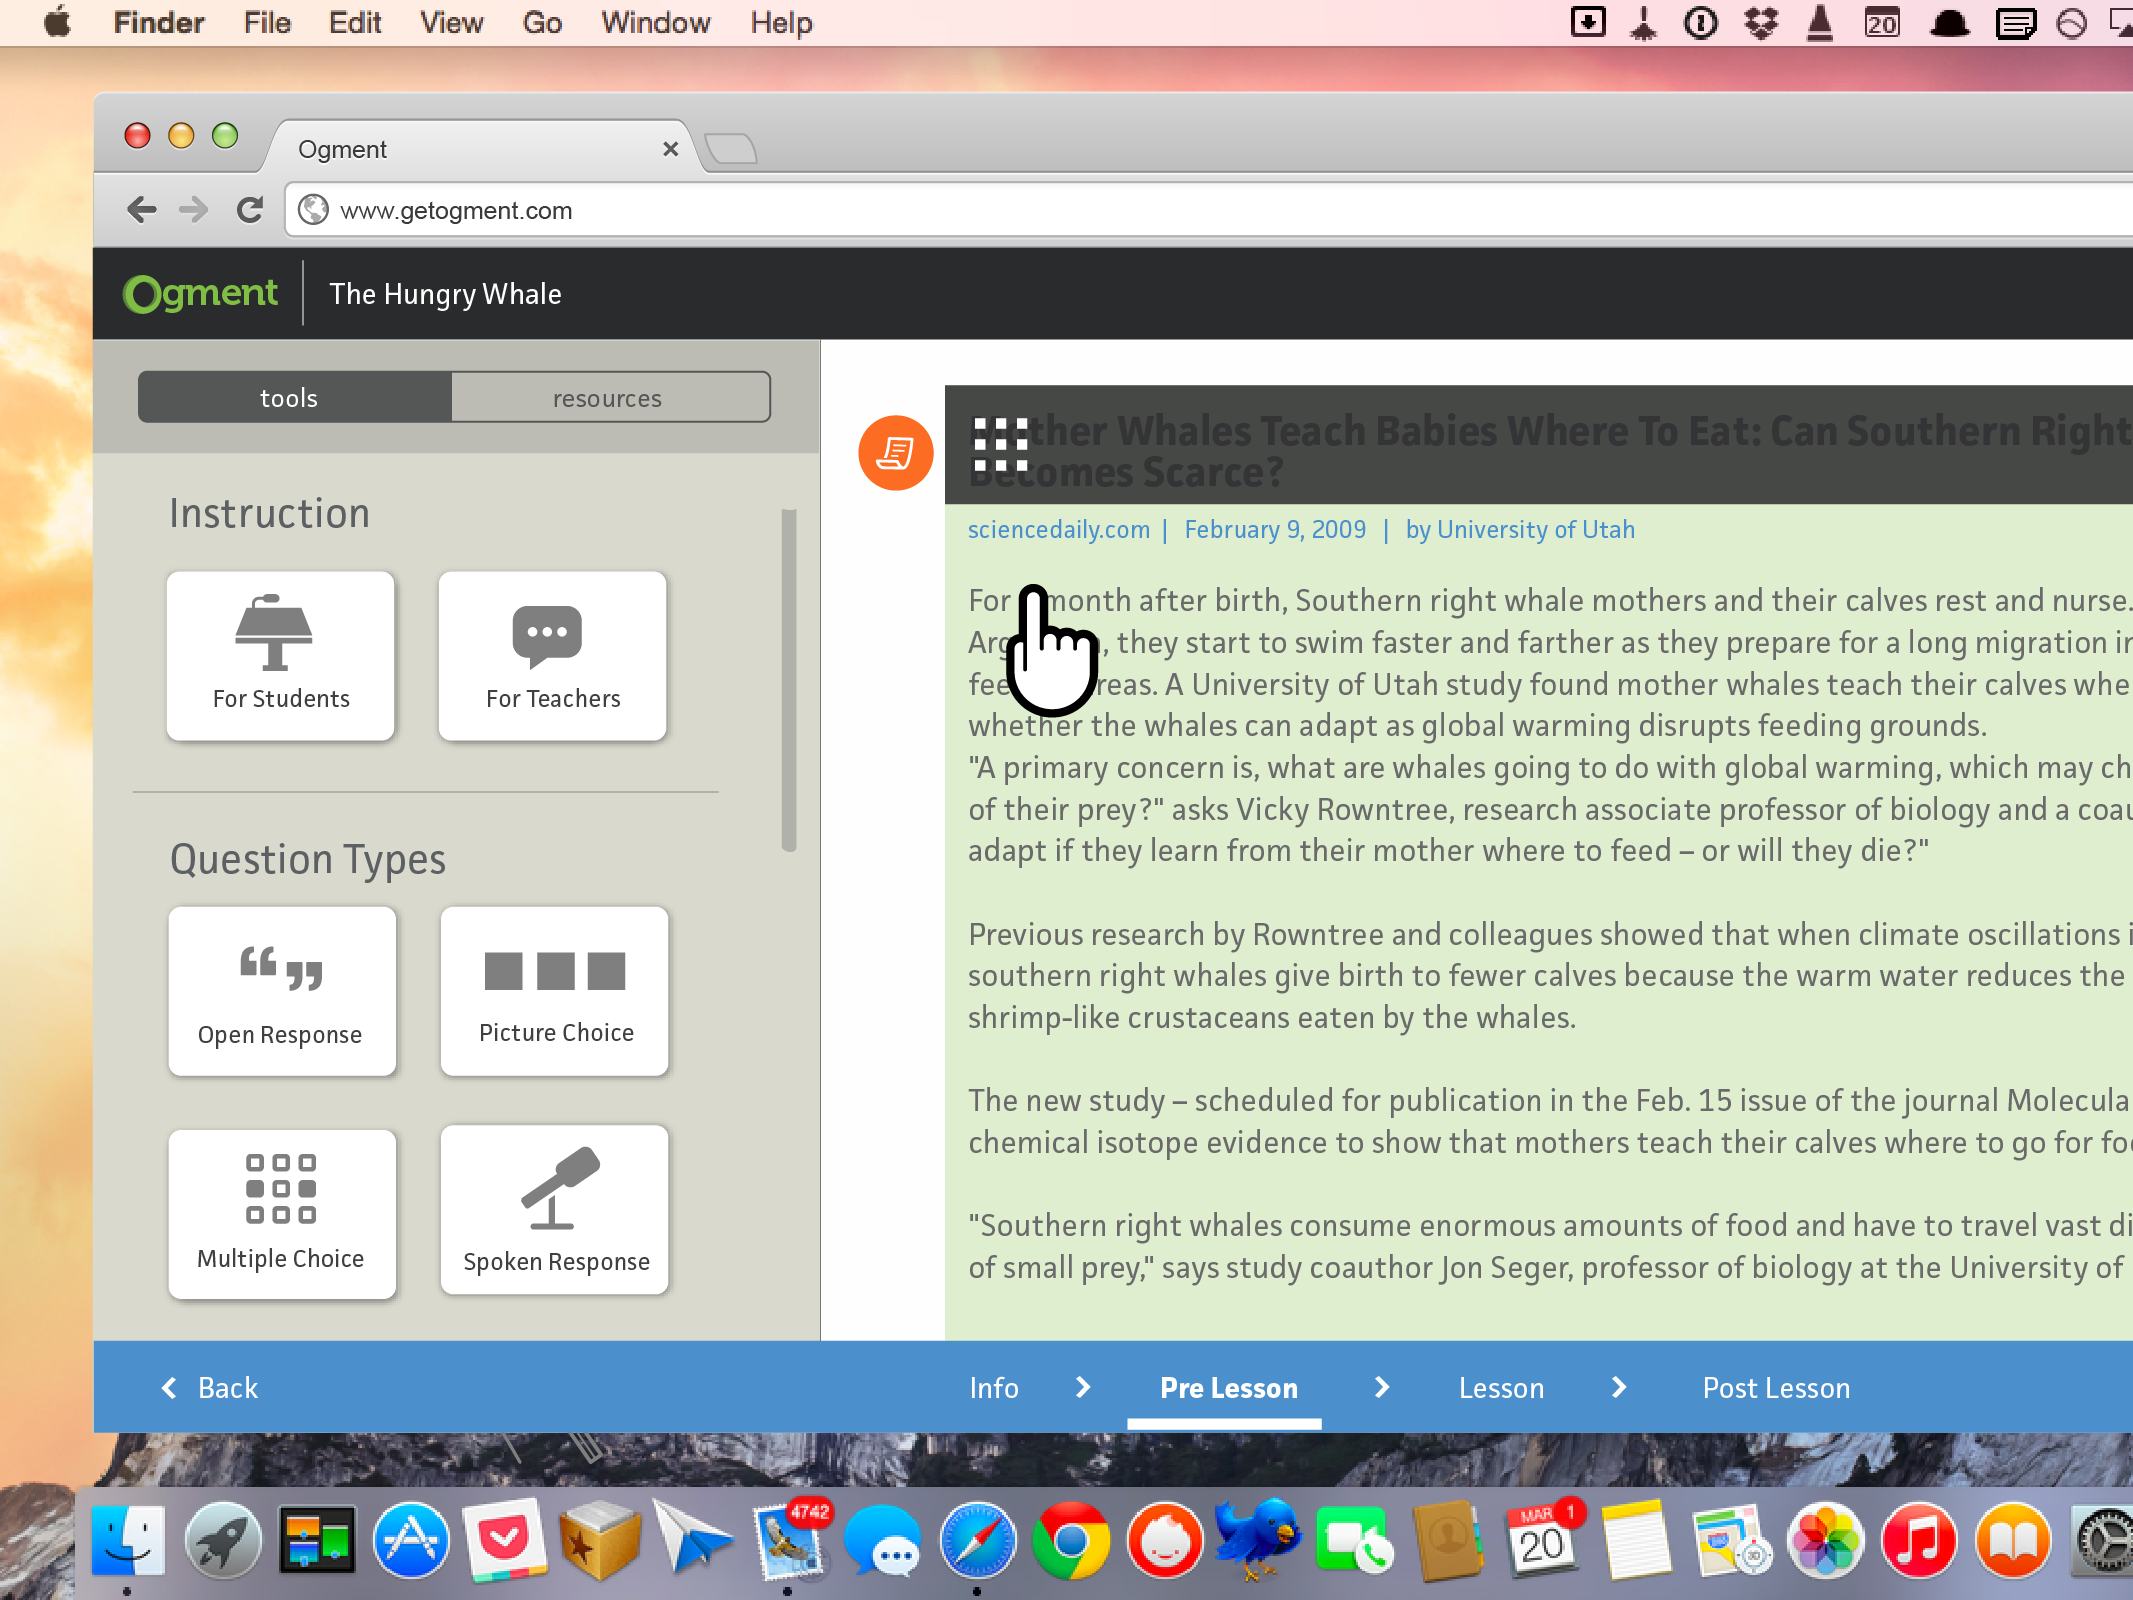Go to the Pre Lesson step
This screenshot has width=2133, height=1600.
click(1229, 1388)
